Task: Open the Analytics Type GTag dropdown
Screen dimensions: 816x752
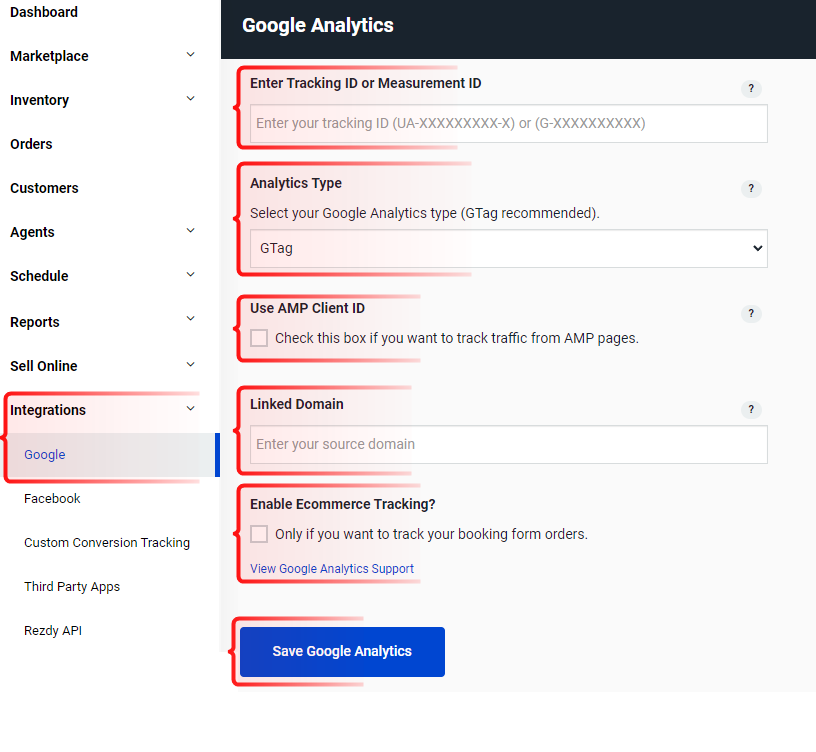Action: pyautogui.click(x=508, y=249)
